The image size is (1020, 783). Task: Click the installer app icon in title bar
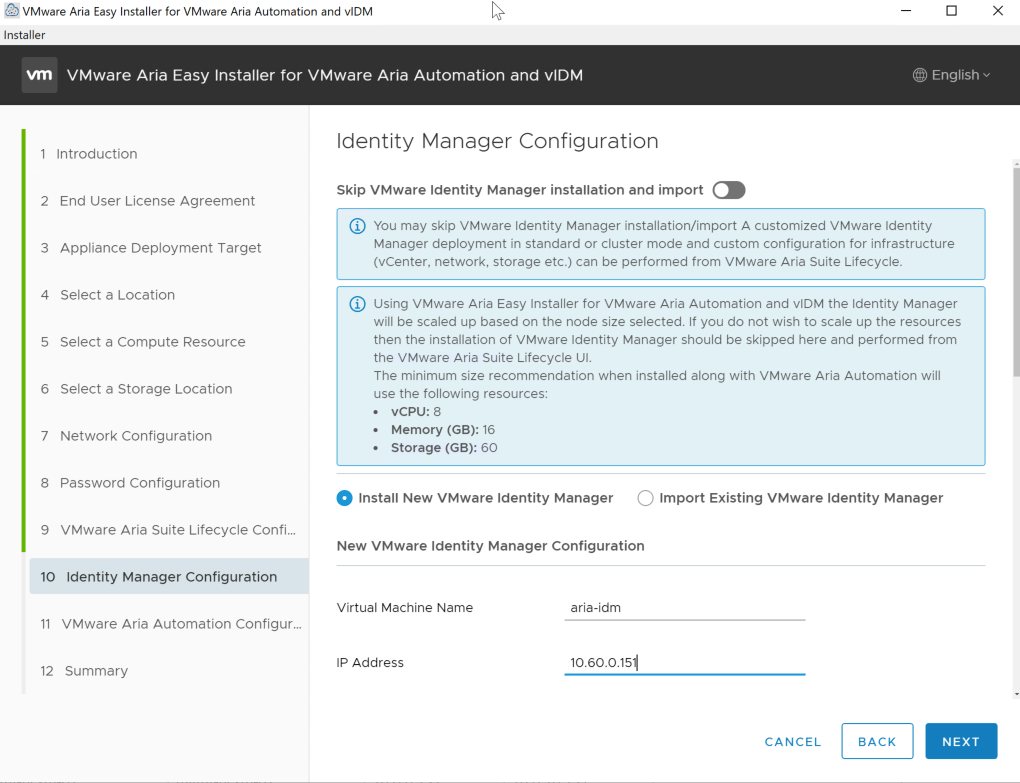click(11, 11)
